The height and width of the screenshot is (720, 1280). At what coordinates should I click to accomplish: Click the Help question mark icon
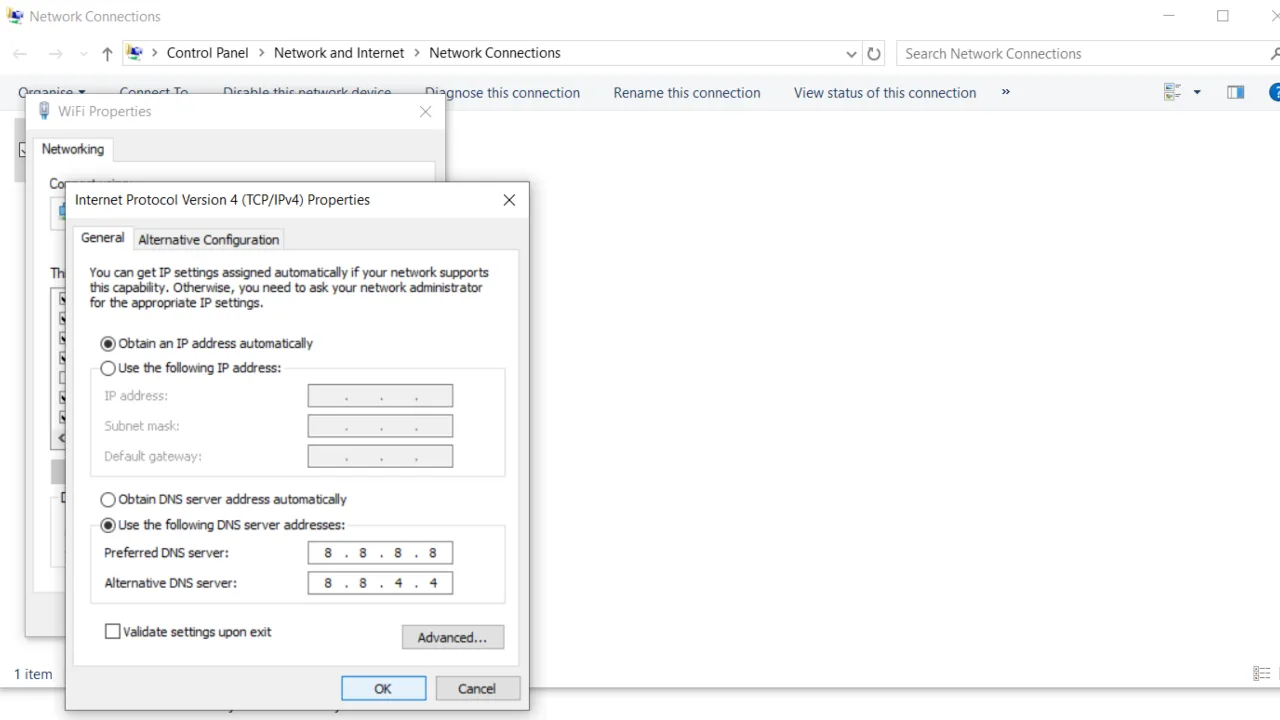click(x=1274, y=92)
